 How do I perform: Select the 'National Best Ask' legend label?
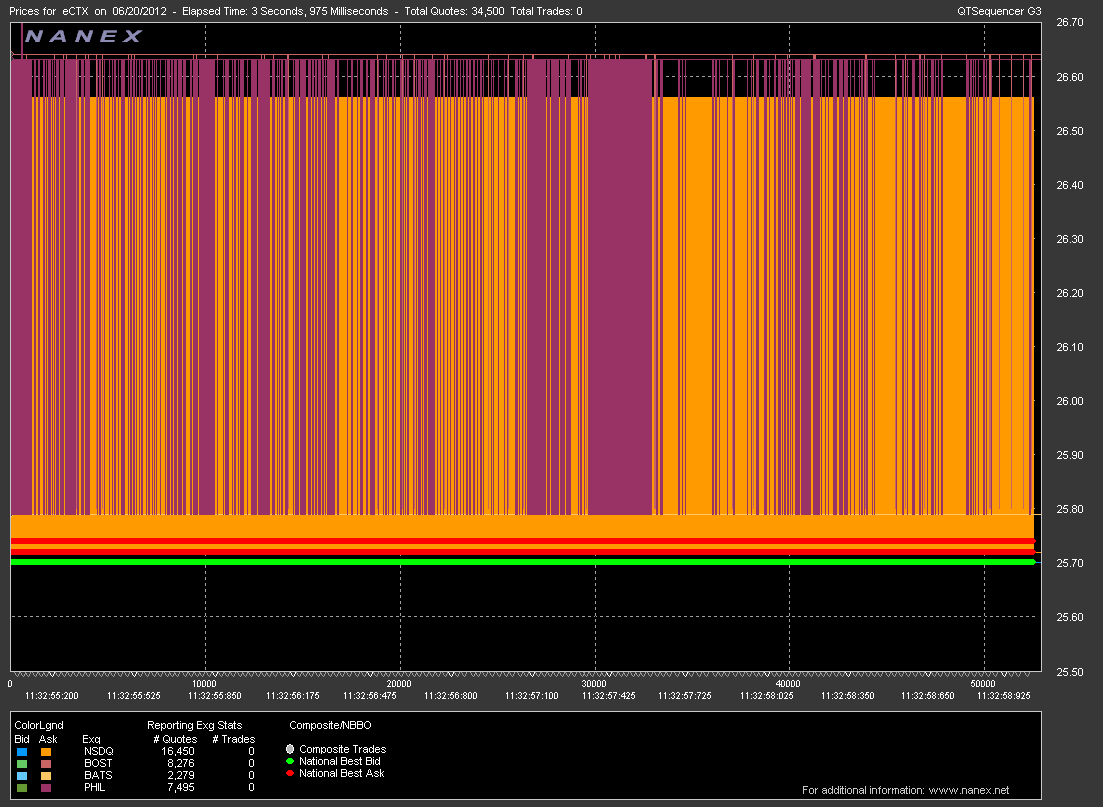342,773
